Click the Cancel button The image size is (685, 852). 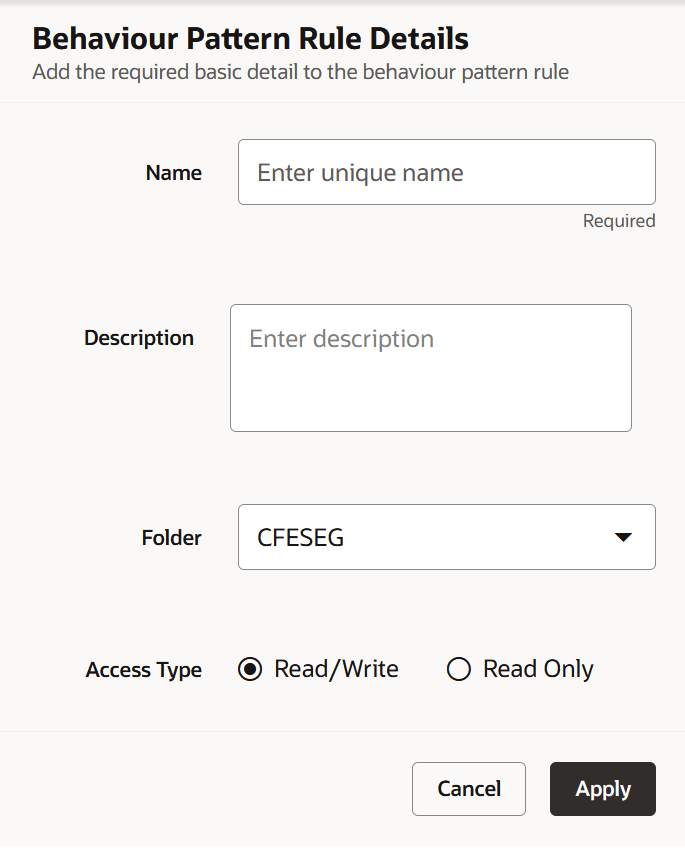(x=468, y=789)
